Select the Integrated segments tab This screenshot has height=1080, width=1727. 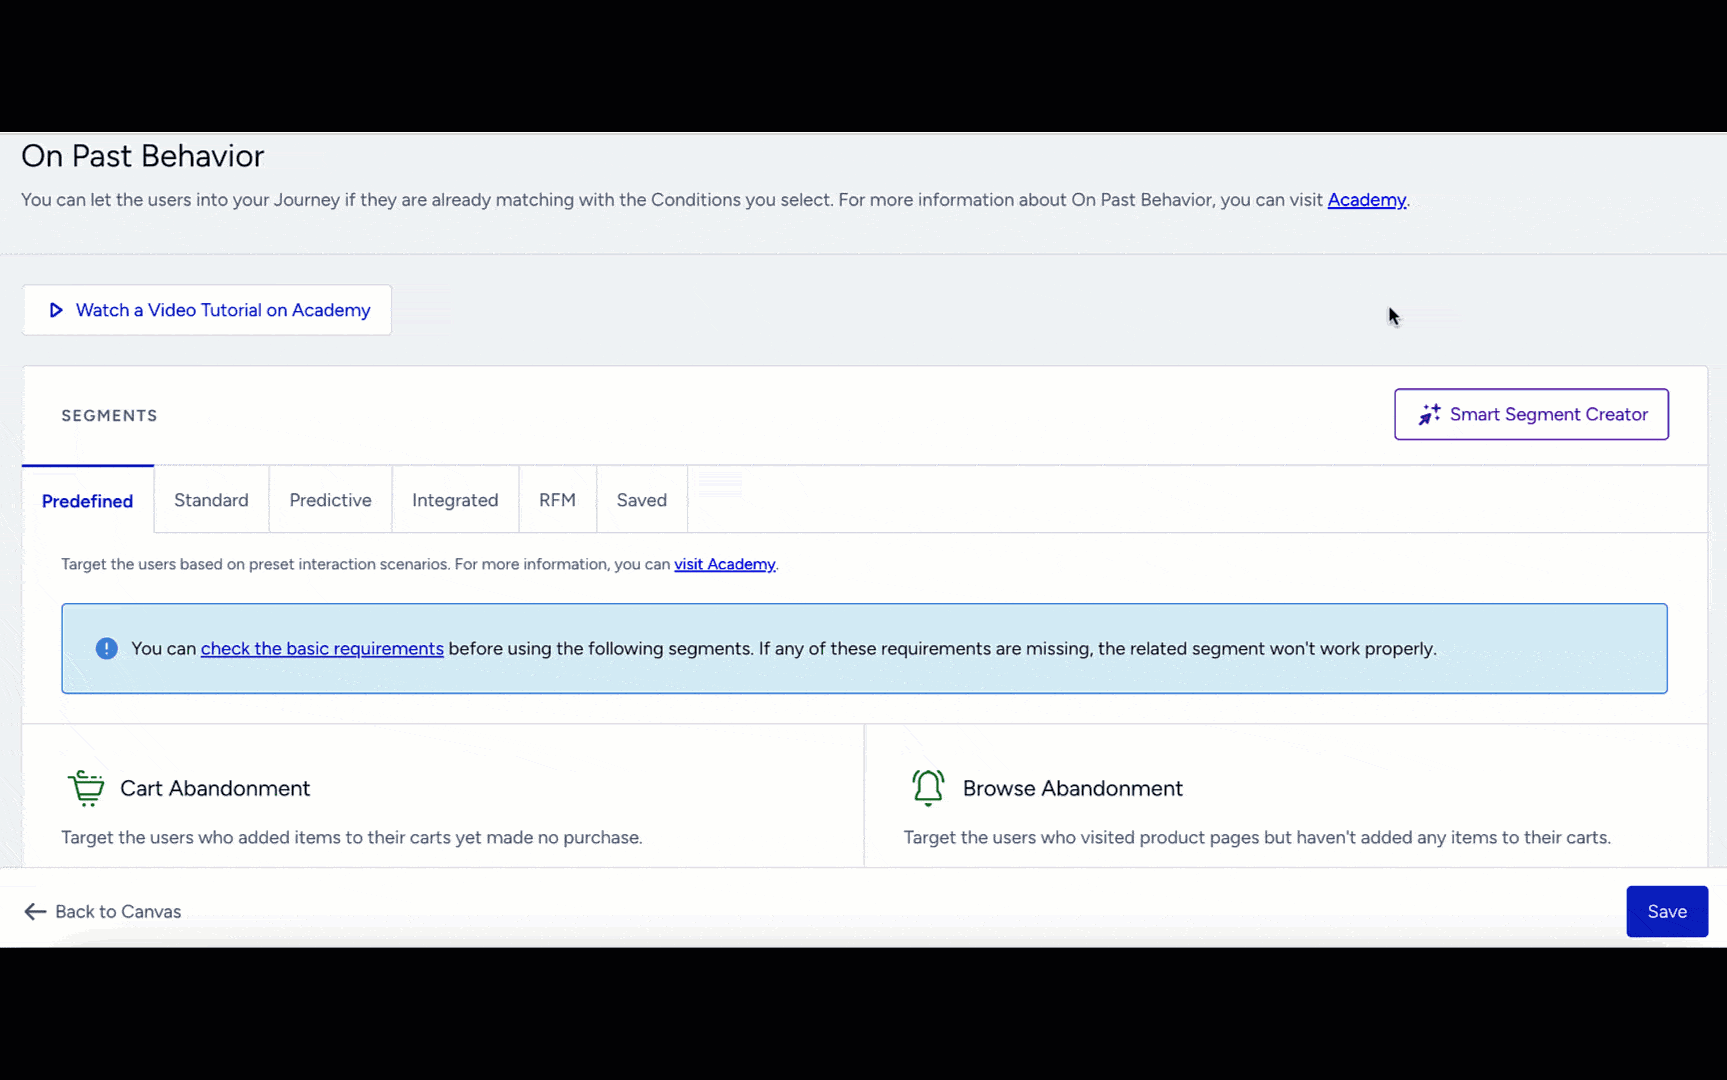(455, 500)
